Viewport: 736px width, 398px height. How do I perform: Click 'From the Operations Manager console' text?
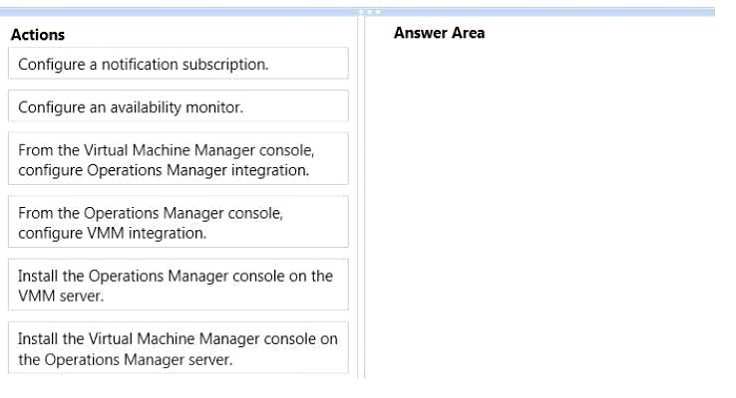151,213
